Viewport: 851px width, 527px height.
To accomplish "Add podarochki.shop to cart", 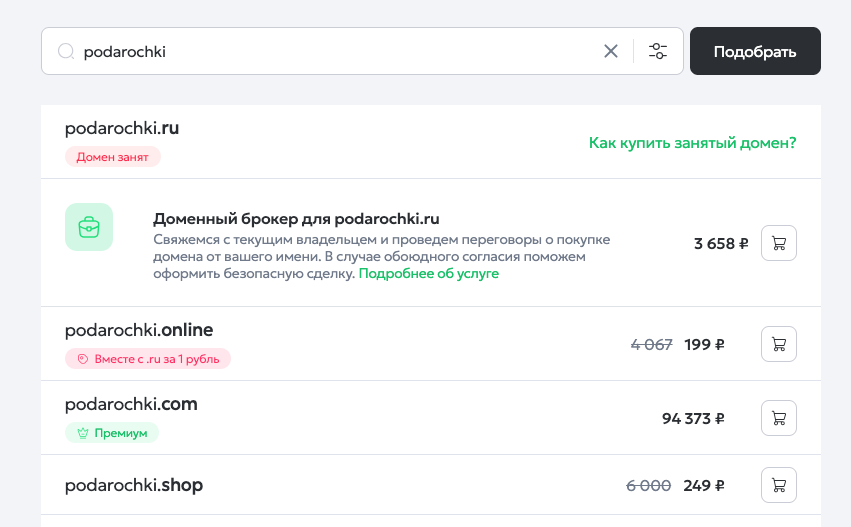I will [778, 485].
